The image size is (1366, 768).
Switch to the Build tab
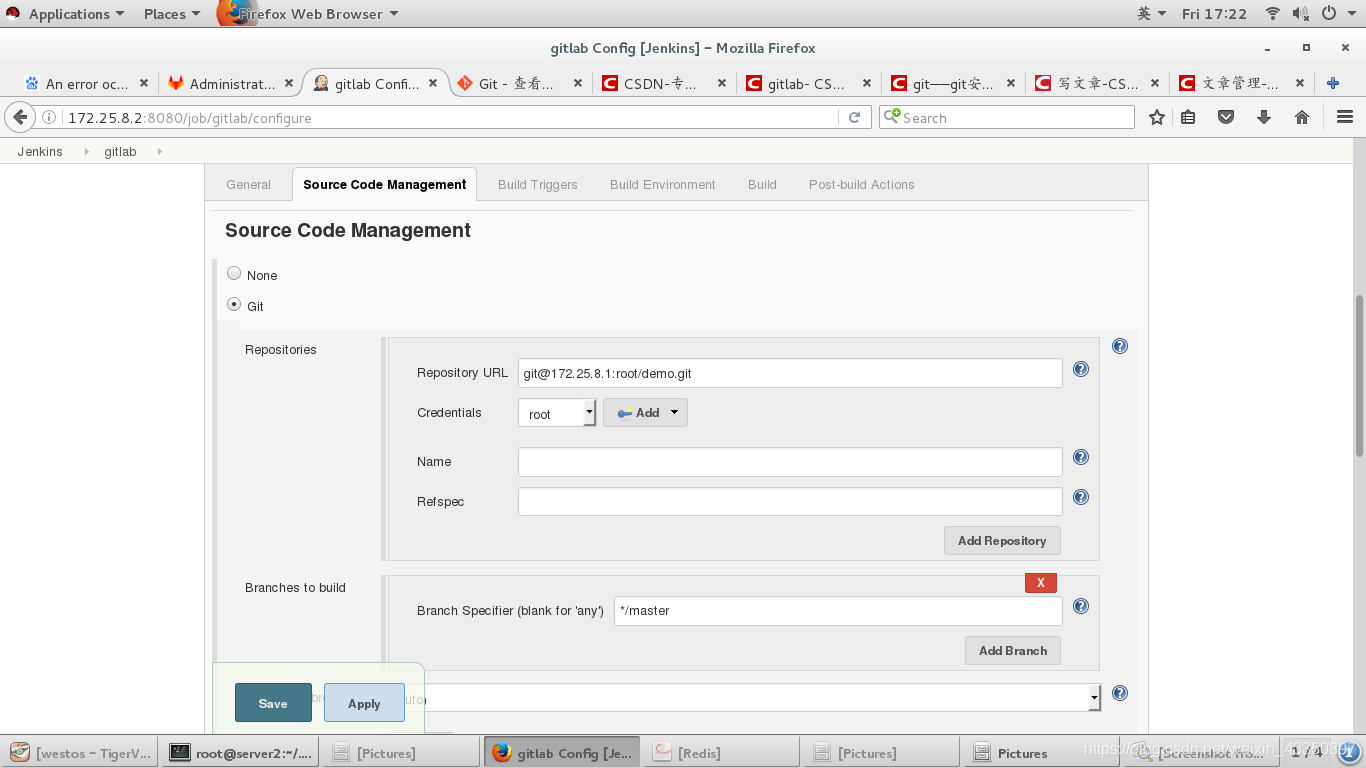[x=762, y=184]
